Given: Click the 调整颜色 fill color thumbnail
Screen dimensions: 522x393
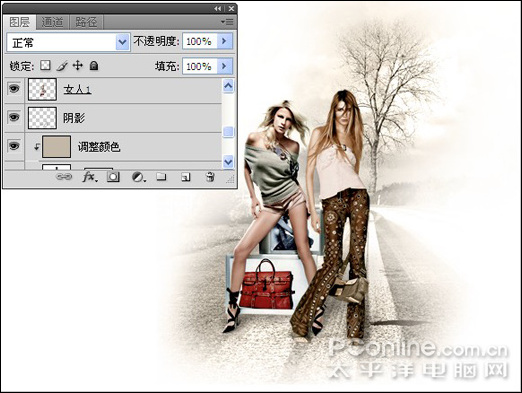Looking at the screenshot, I should coord(56,146).
